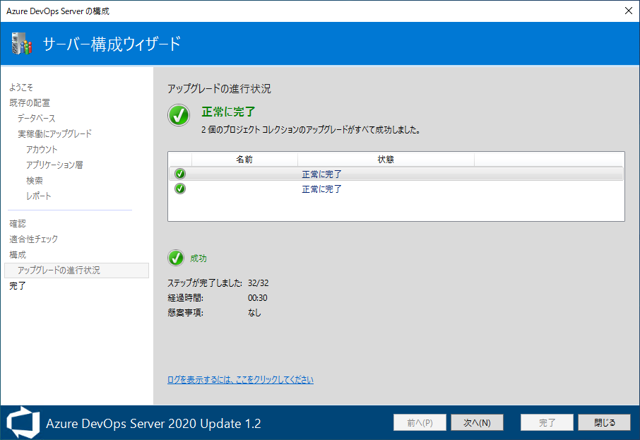Click the 成功 status text

point(198,258)
